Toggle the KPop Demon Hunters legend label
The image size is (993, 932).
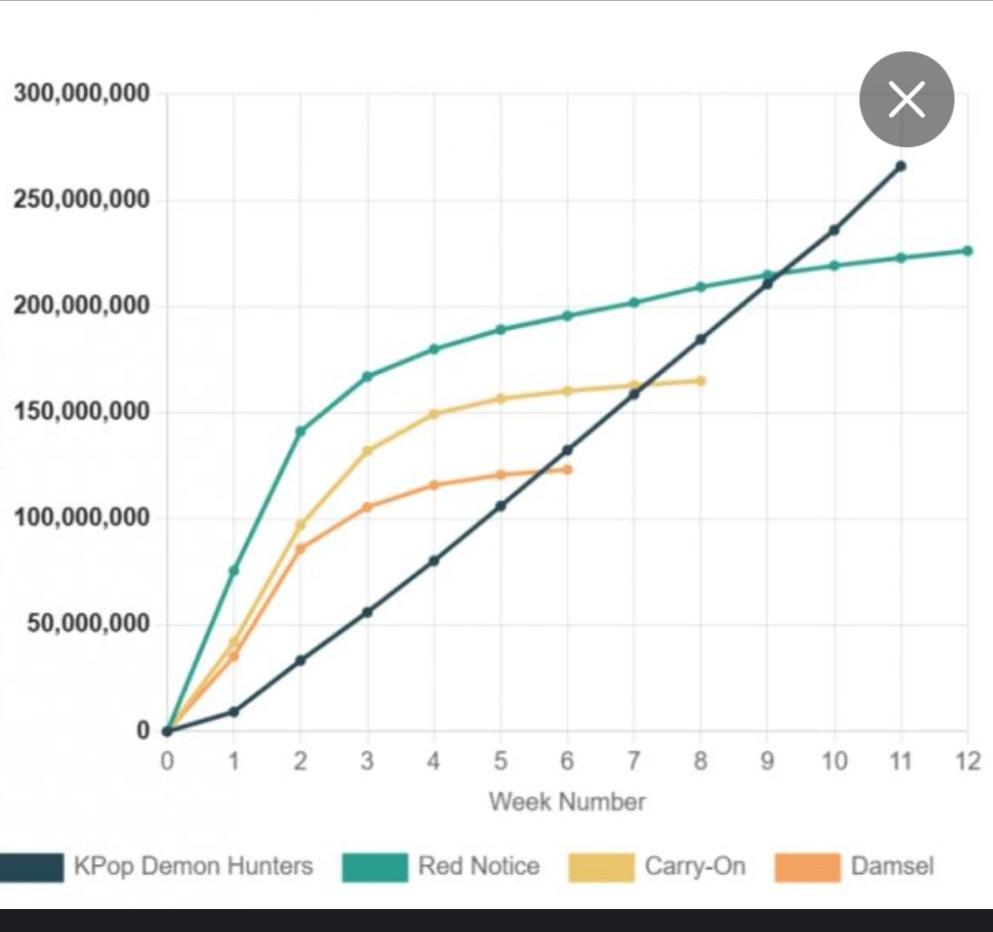point(193,866)
